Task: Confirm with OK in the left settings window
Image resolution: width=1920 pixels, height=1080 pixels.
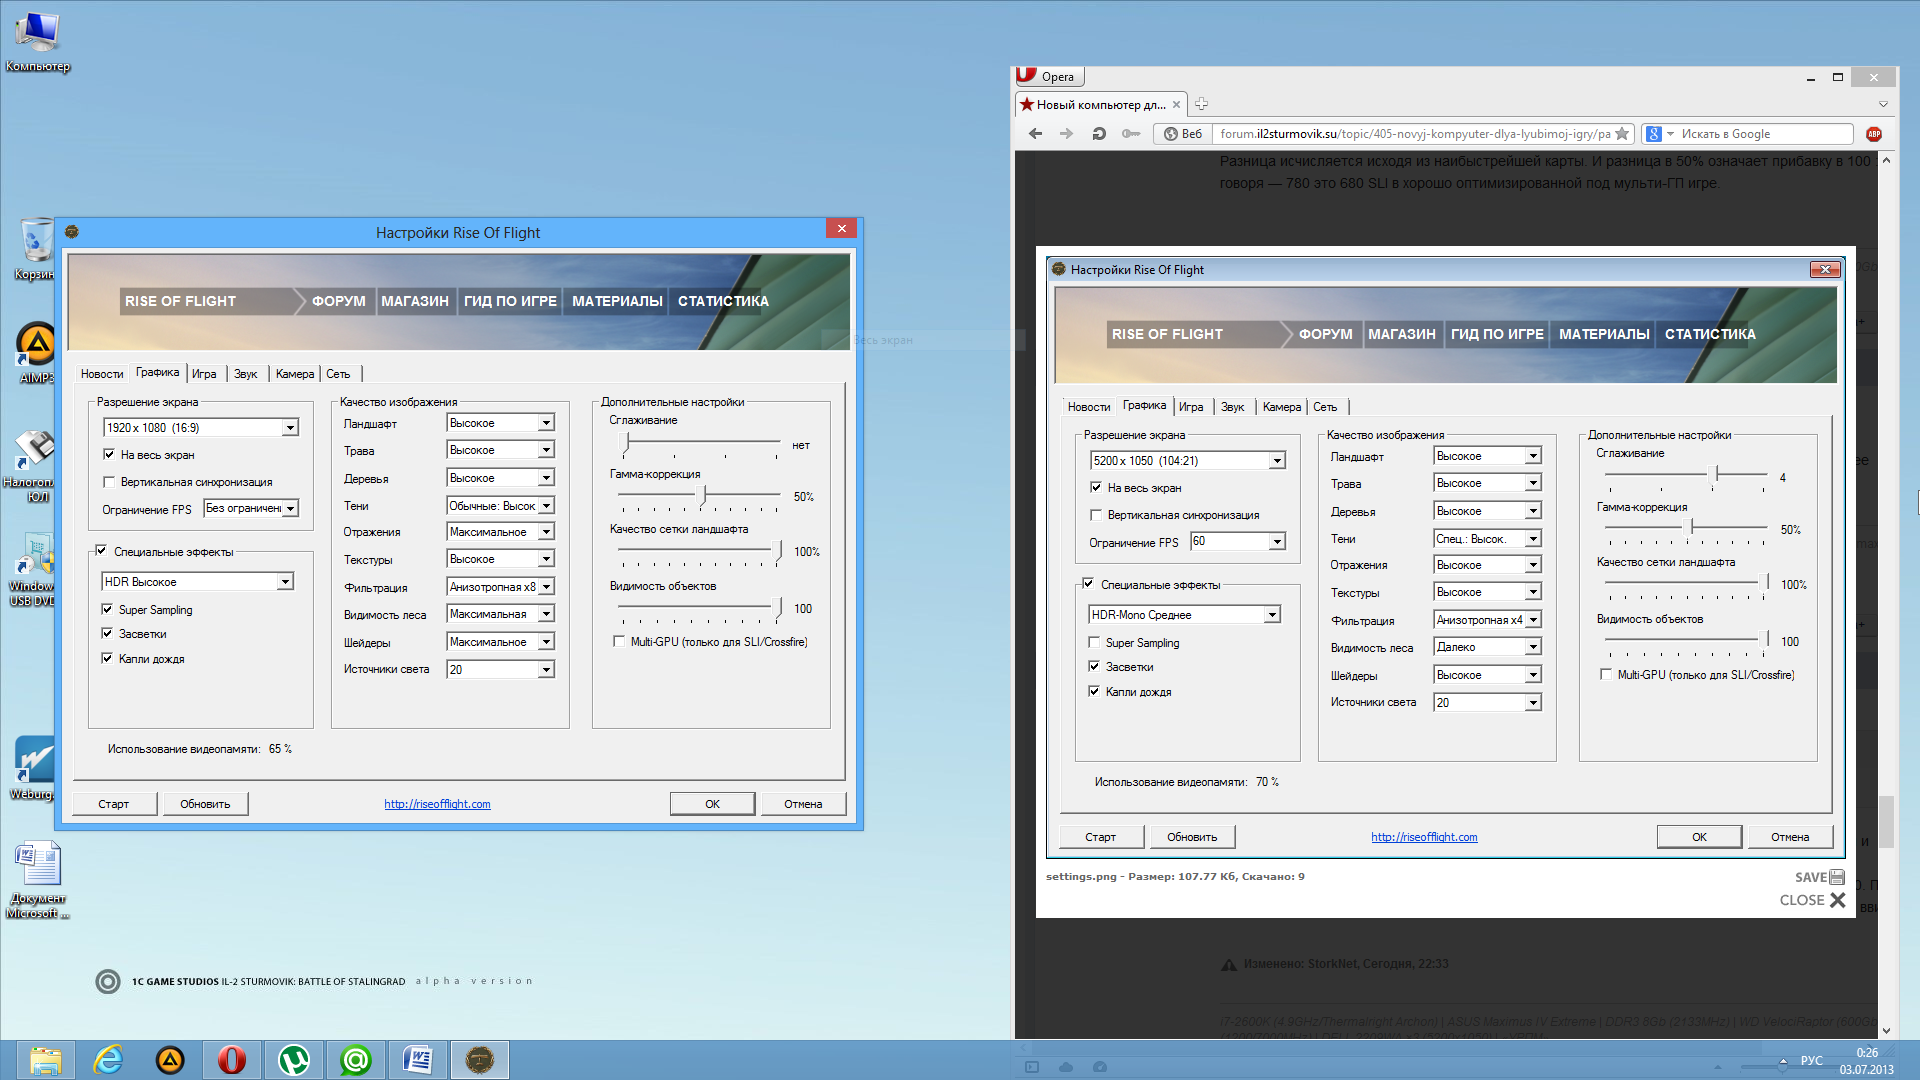Action: tap(712, 804)
